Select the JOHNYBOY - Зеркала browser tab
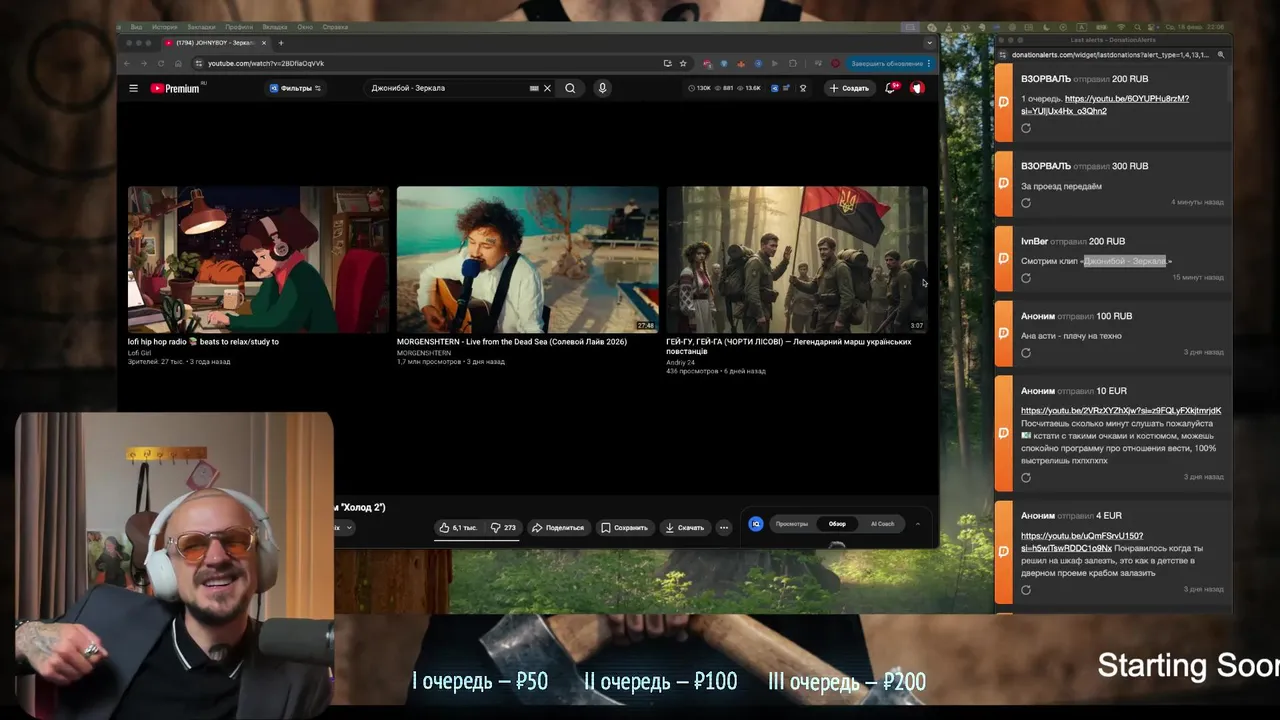 tap(215, 43)
